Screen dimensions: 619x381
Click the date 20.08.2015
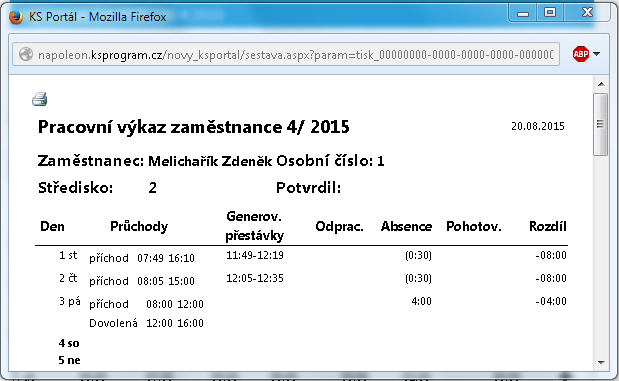[538, 126]
